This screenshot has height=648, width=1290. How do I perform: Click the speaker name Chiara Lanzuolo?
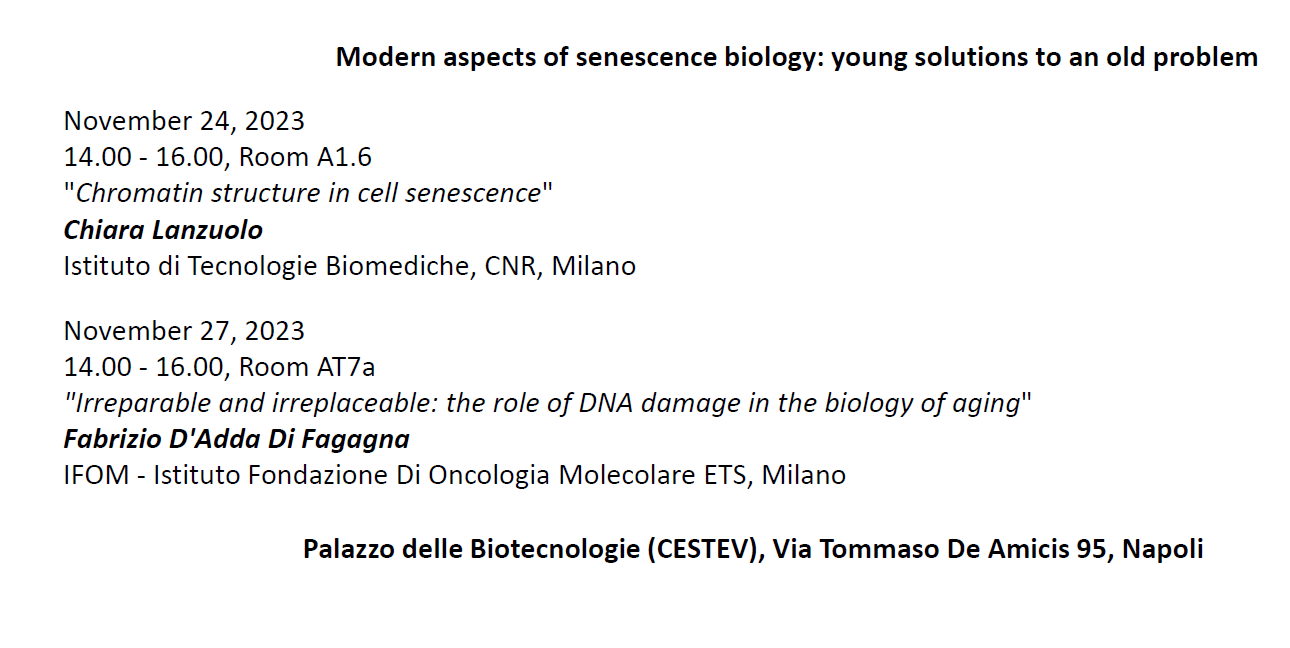click(x=163, y=230)
